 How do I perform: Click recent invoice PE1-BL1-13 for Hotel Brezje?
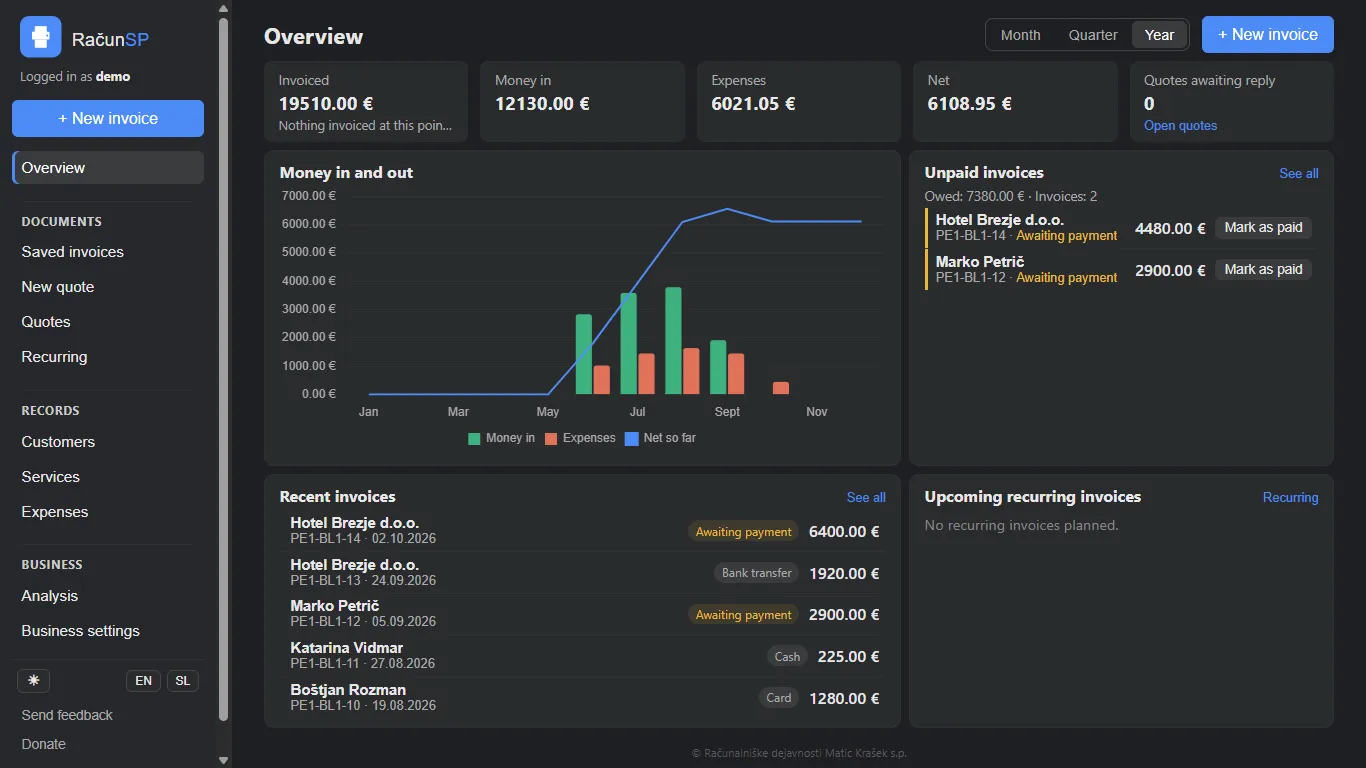[x=583, y=573]
